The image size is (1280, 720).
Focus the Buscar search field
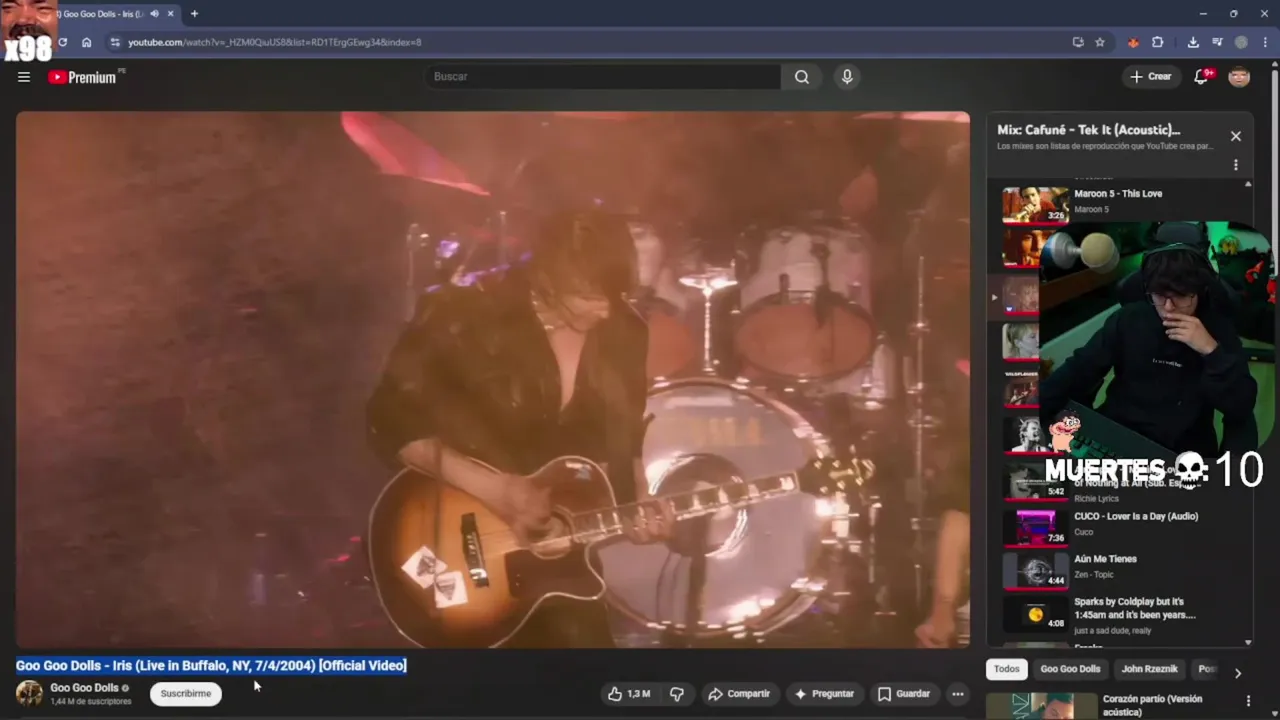tap(604, 77)
